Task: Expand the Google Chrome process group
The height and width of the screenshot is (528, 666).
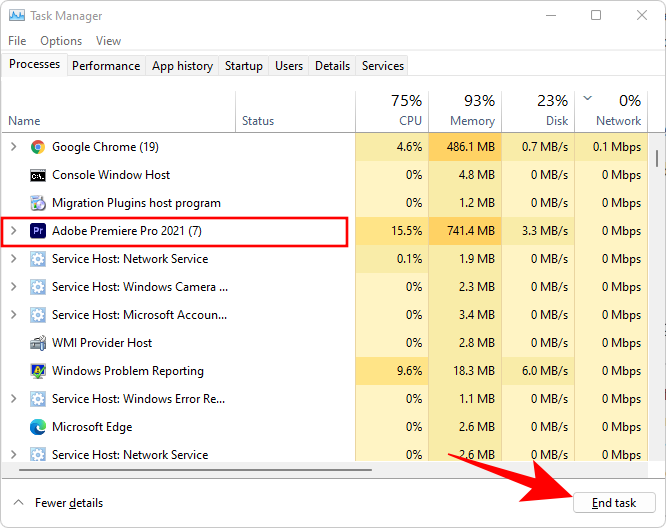Action: [13, 147]
